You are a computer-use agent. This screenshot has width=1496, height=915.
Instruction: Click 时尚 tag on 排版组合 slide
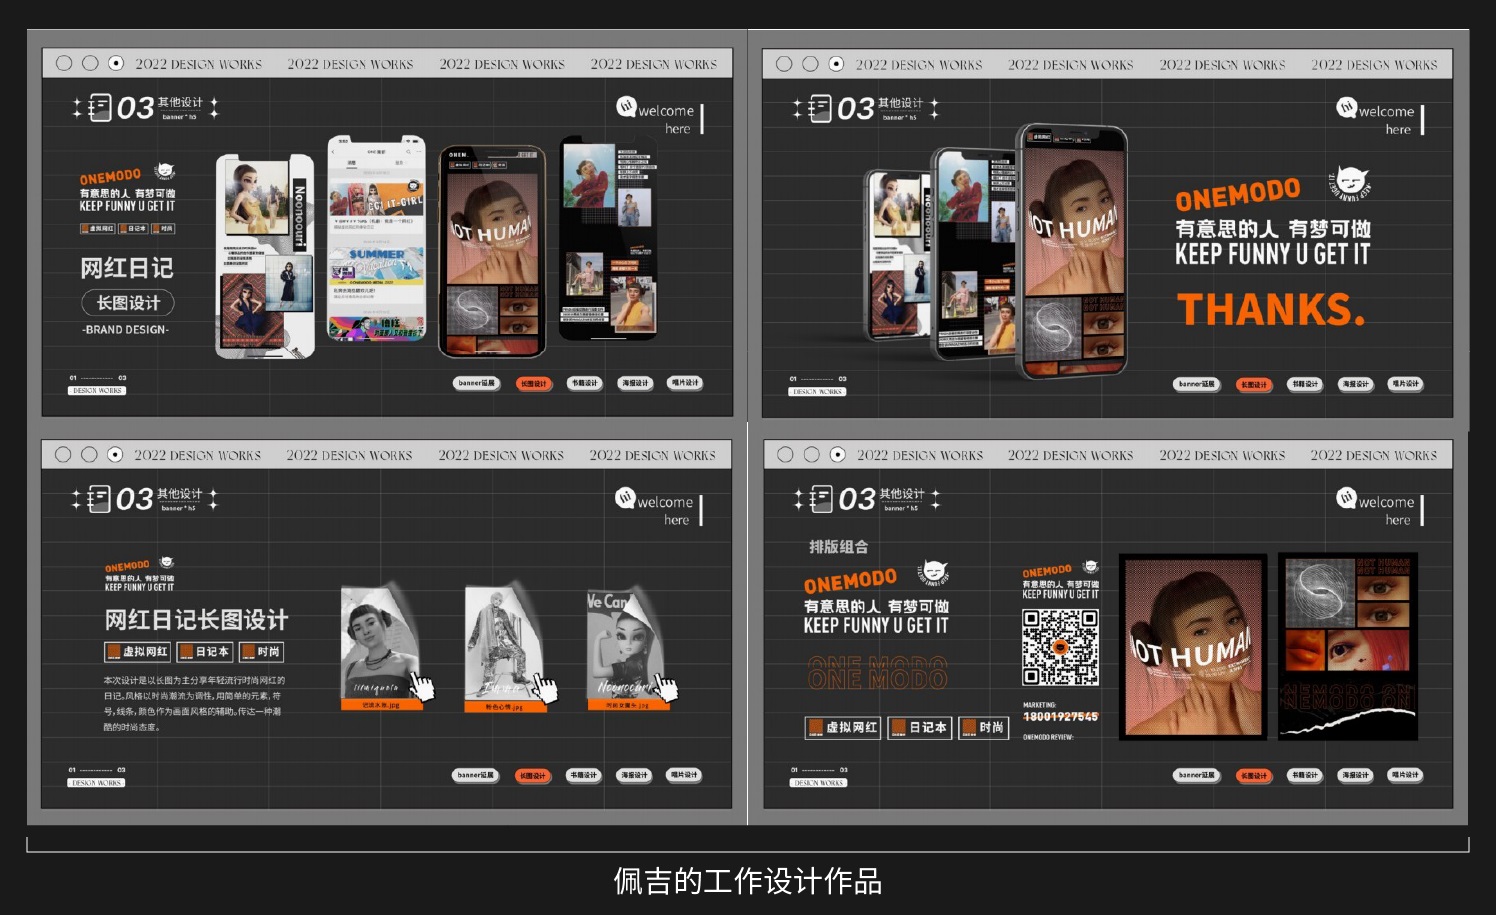pyautogui.click(x=983, y=727)
